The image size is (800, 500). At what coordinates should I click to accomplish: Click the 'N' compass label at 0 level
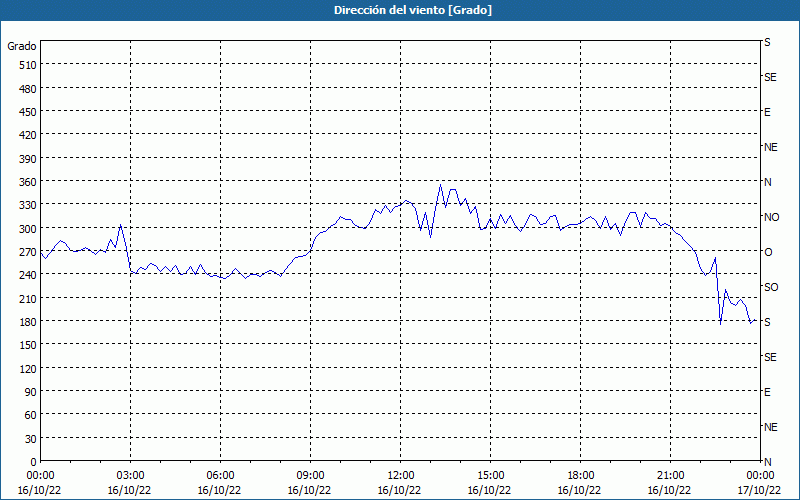(x=768, y=462)
